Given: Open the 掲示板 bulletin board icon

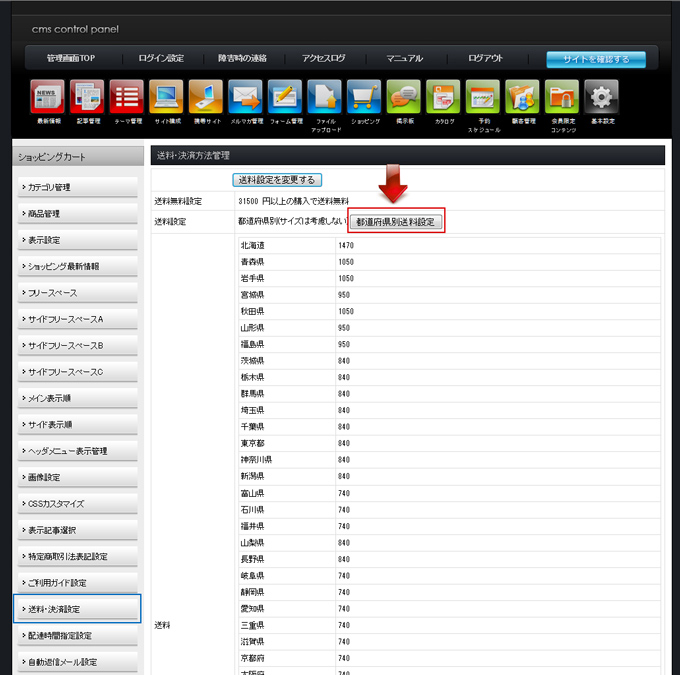Looking at the screenshot, I should (404, 98).
